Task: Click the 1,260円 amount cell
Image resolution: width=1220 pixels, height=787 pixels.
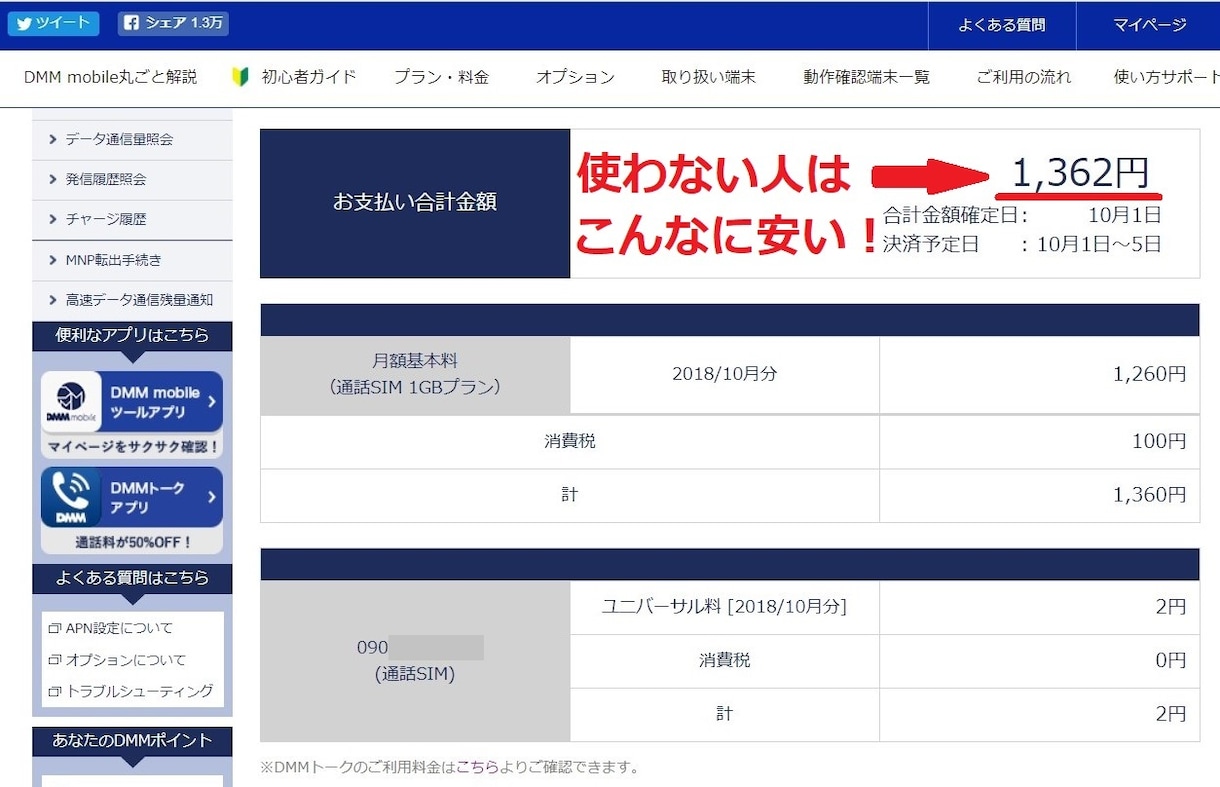Action: 1040,375
